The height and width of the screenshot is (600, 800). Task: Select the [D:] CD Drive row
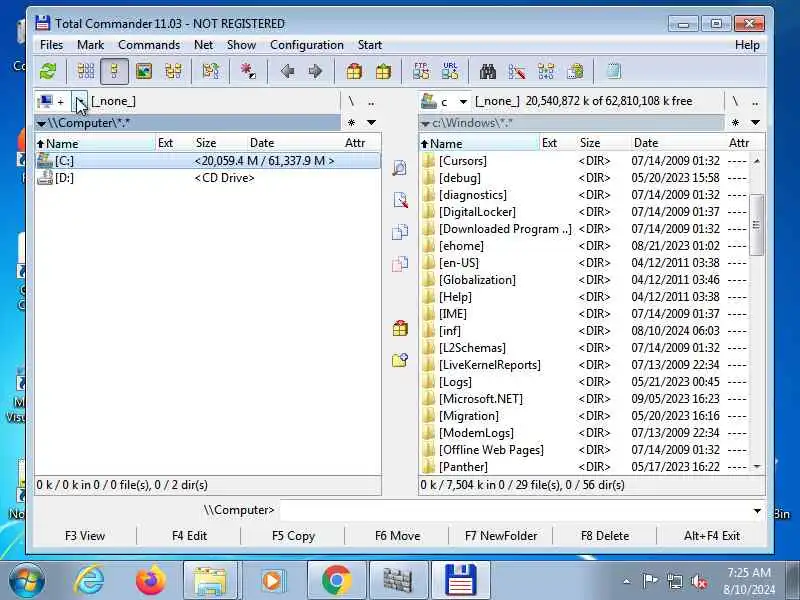[208, 178]
